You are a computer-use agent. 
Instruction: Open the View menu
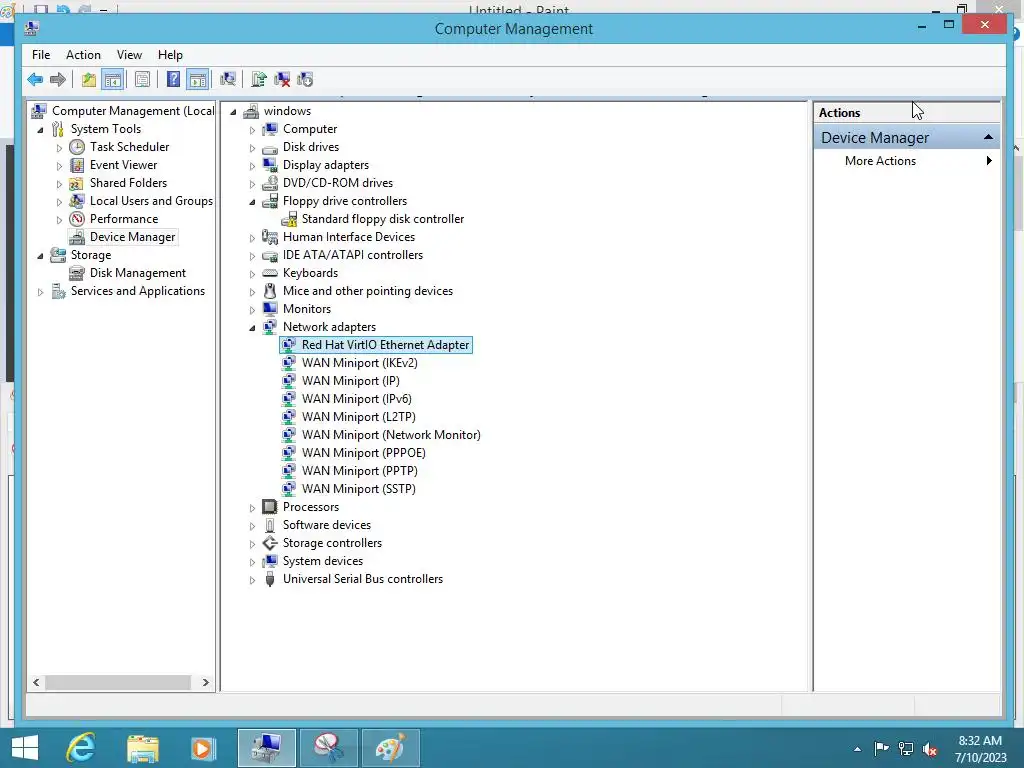pyautogui.click(x=129, y=55)
